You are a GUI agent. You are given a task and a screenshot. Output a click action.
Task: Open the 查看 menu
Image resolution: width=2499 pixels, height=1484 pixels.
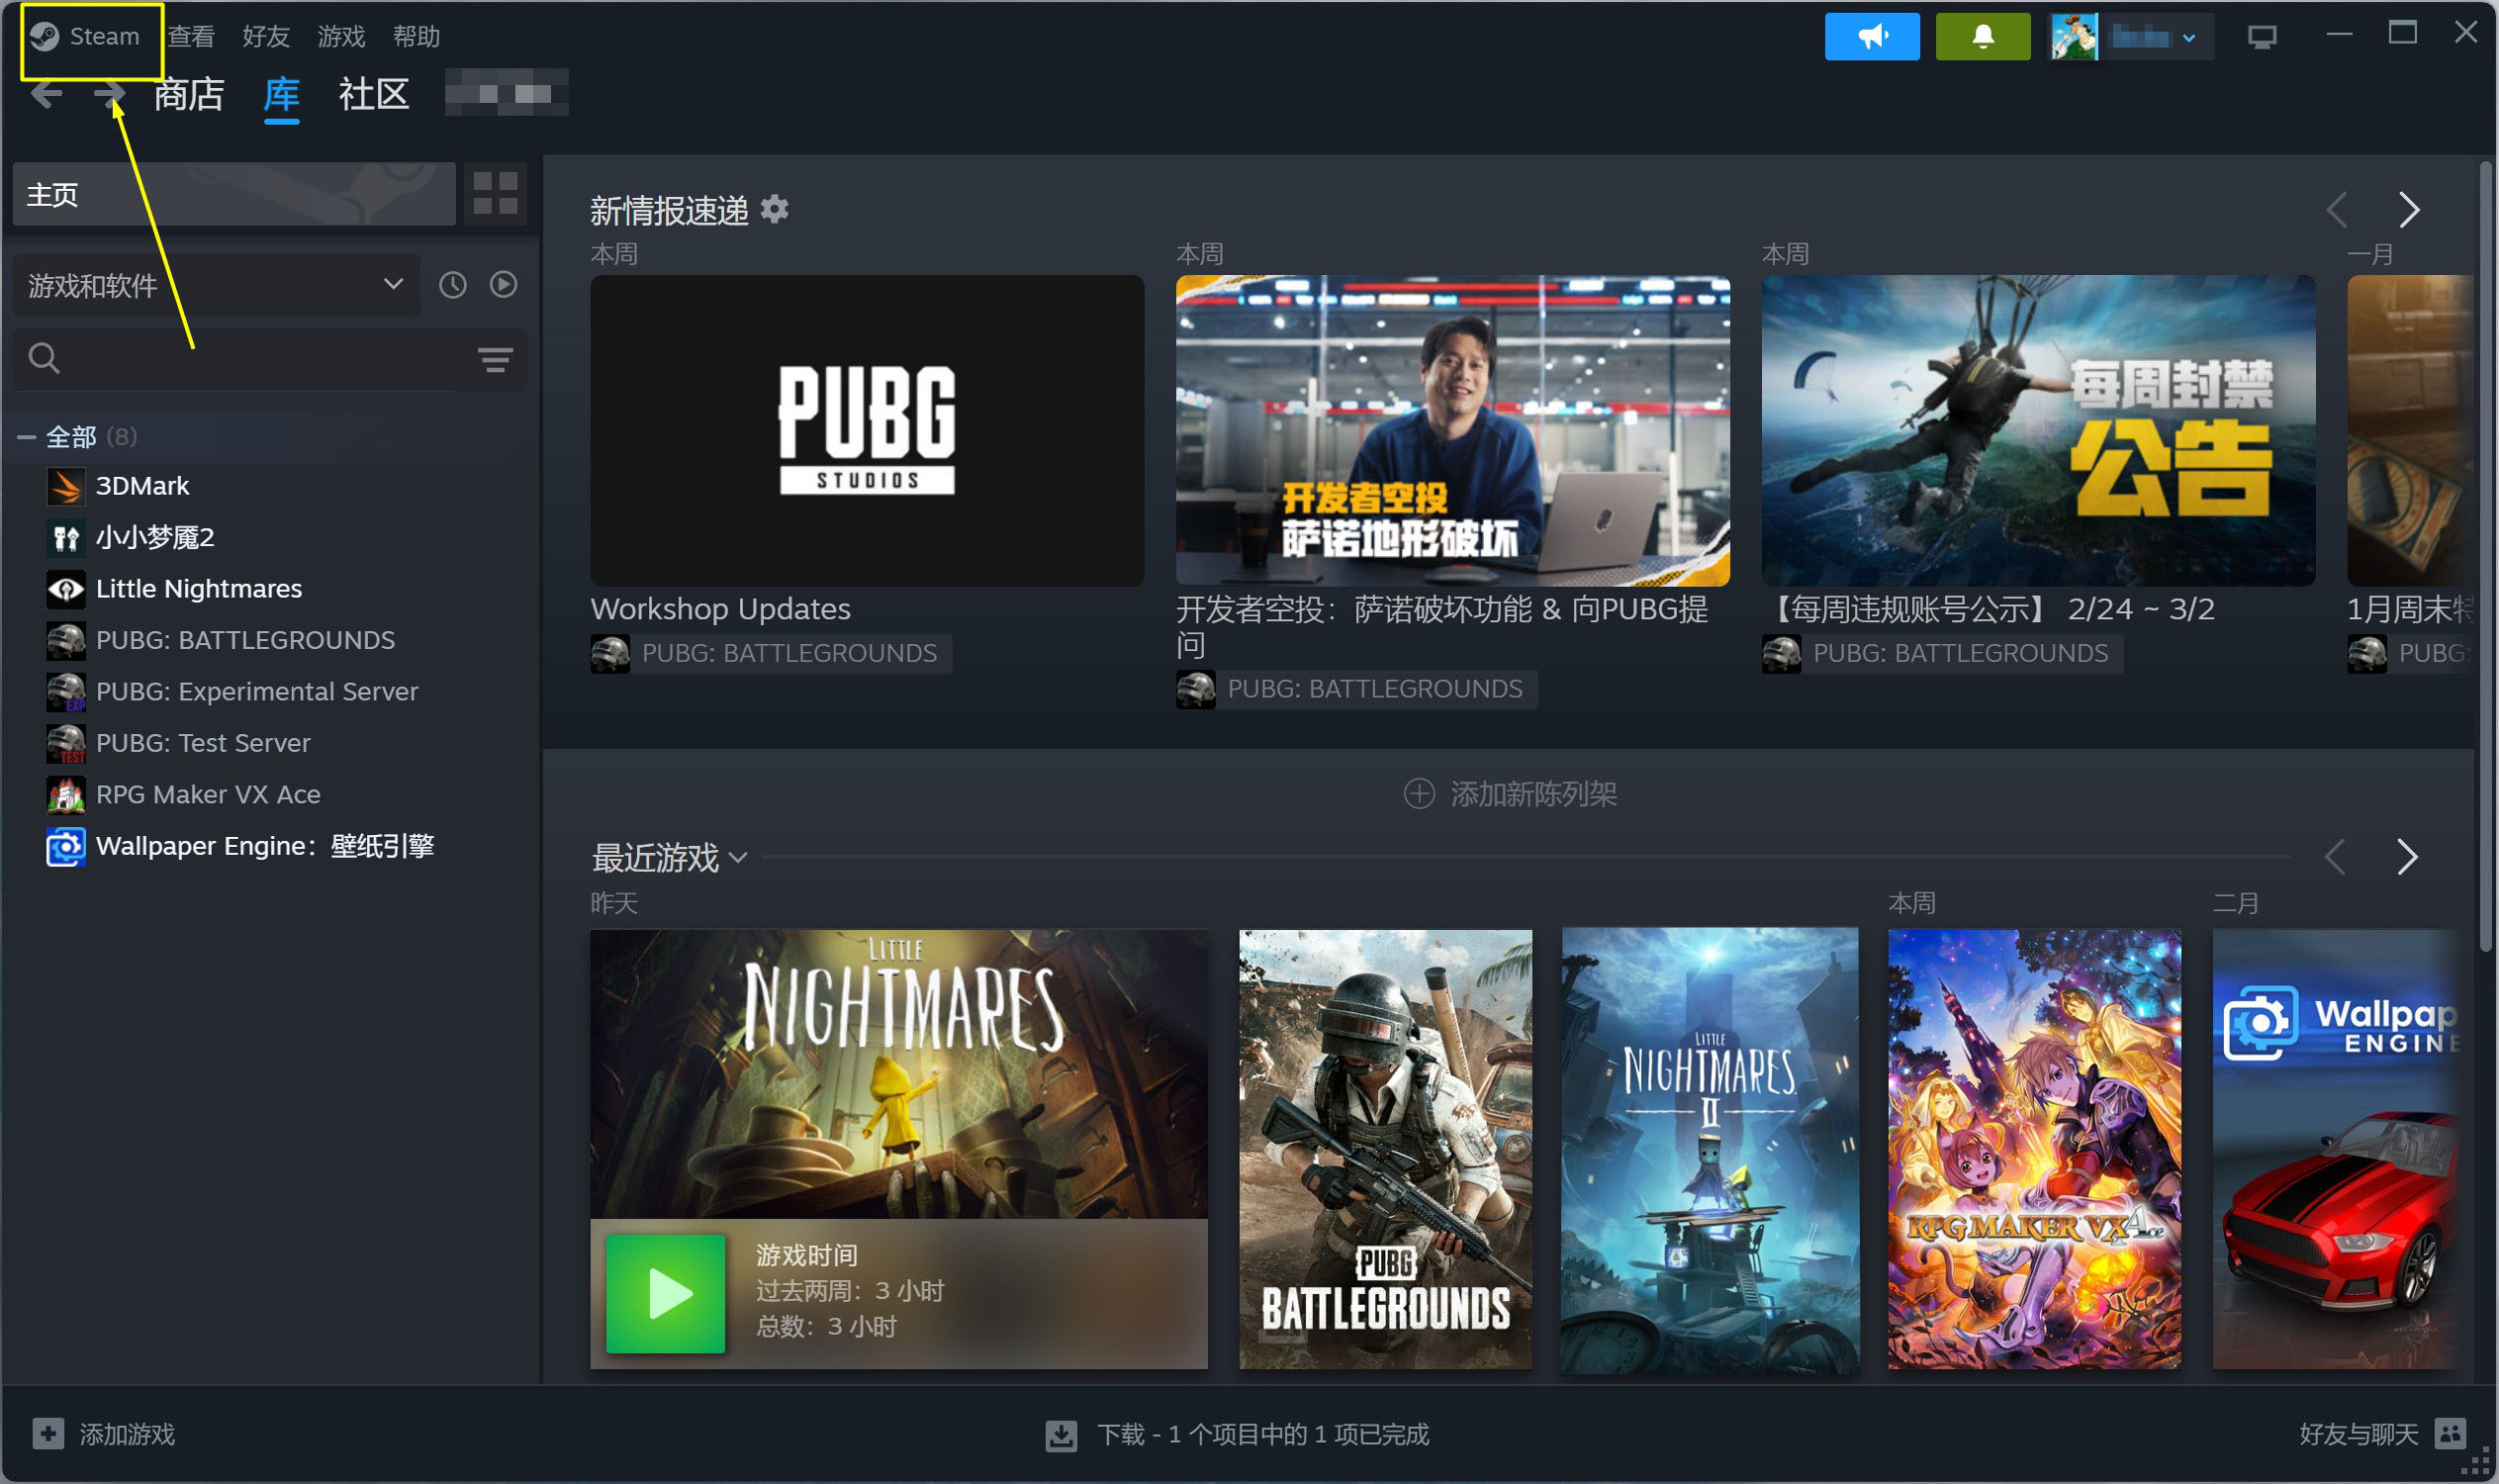pyautogui.click(x=191, y=36)
